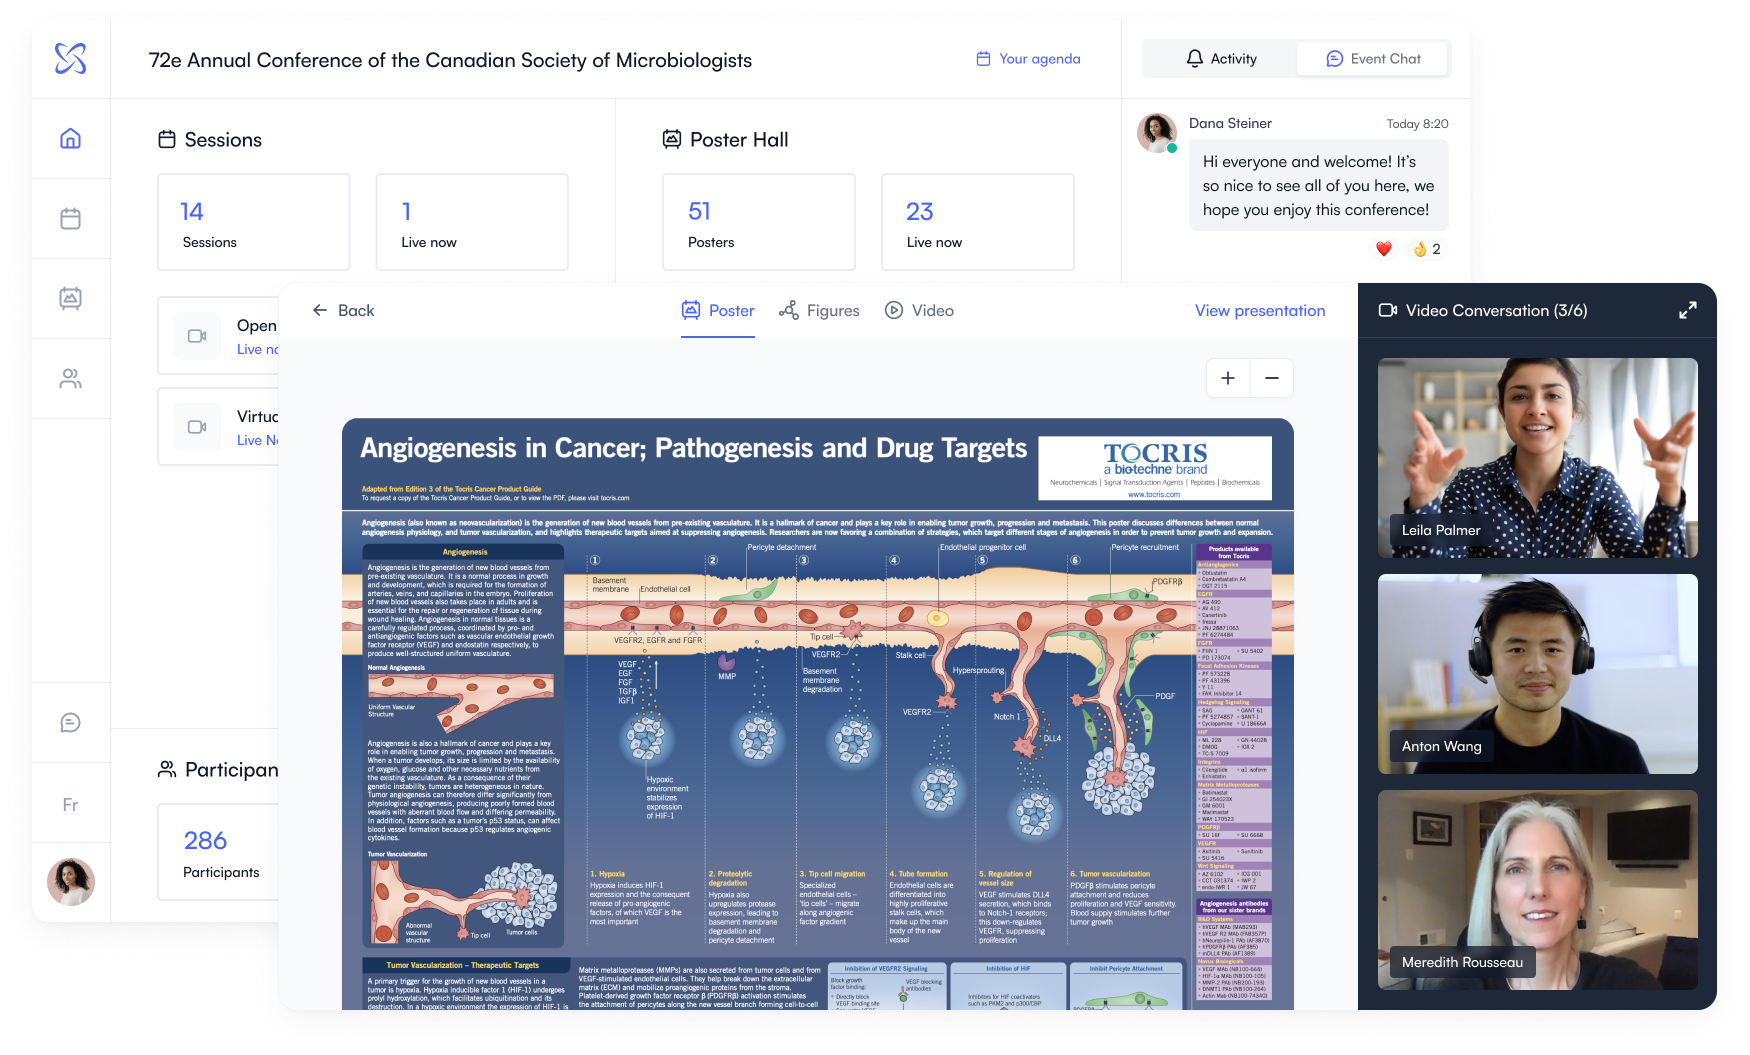The width and height of the screenshot is (1750, 1055).
Task: Zoom in on poster with plus button
Action: pyautogui.click(x=1228, y=378)
